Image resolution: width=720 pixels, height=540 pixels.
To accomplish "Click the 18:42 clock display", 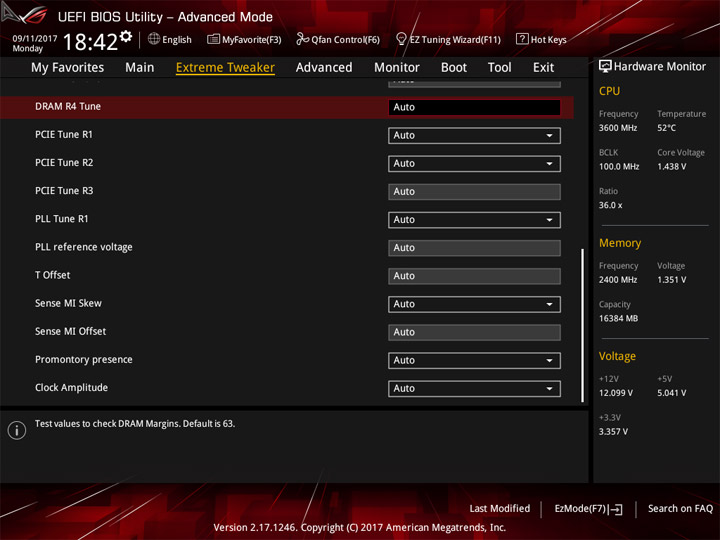I will tap(90, 42).
